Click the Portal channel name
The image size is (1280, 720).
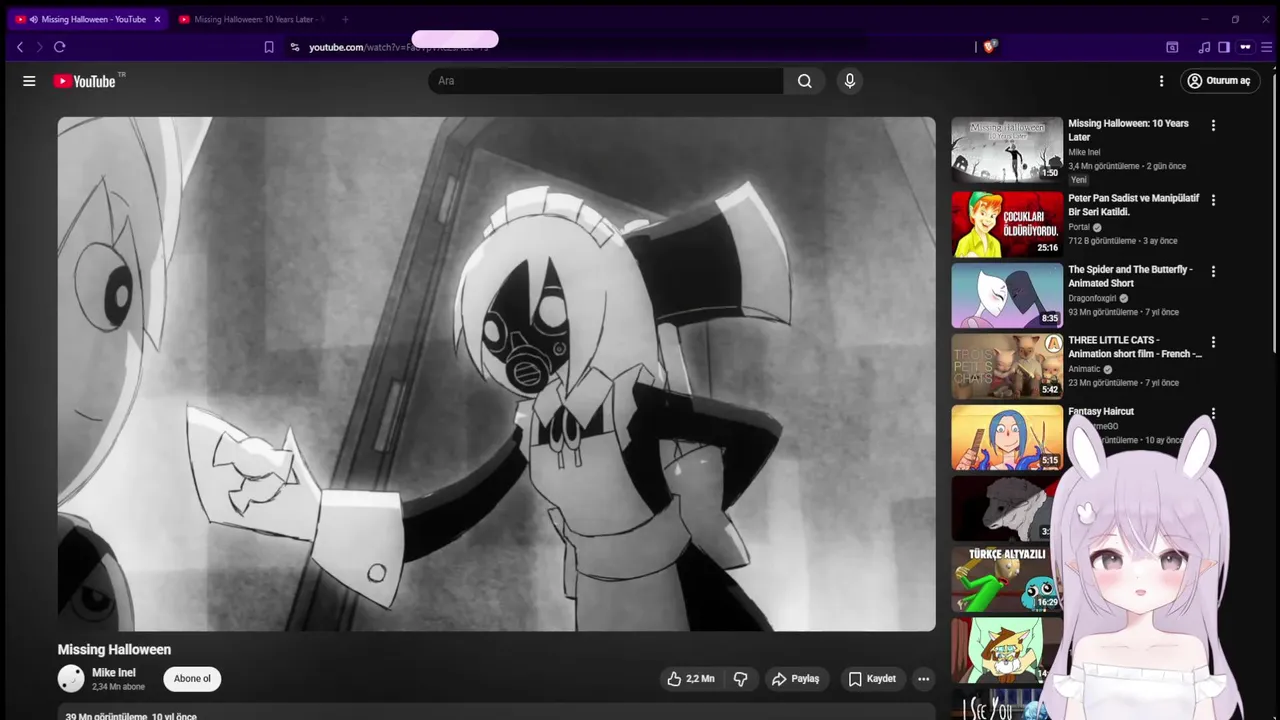click(x=1079, y=227)
